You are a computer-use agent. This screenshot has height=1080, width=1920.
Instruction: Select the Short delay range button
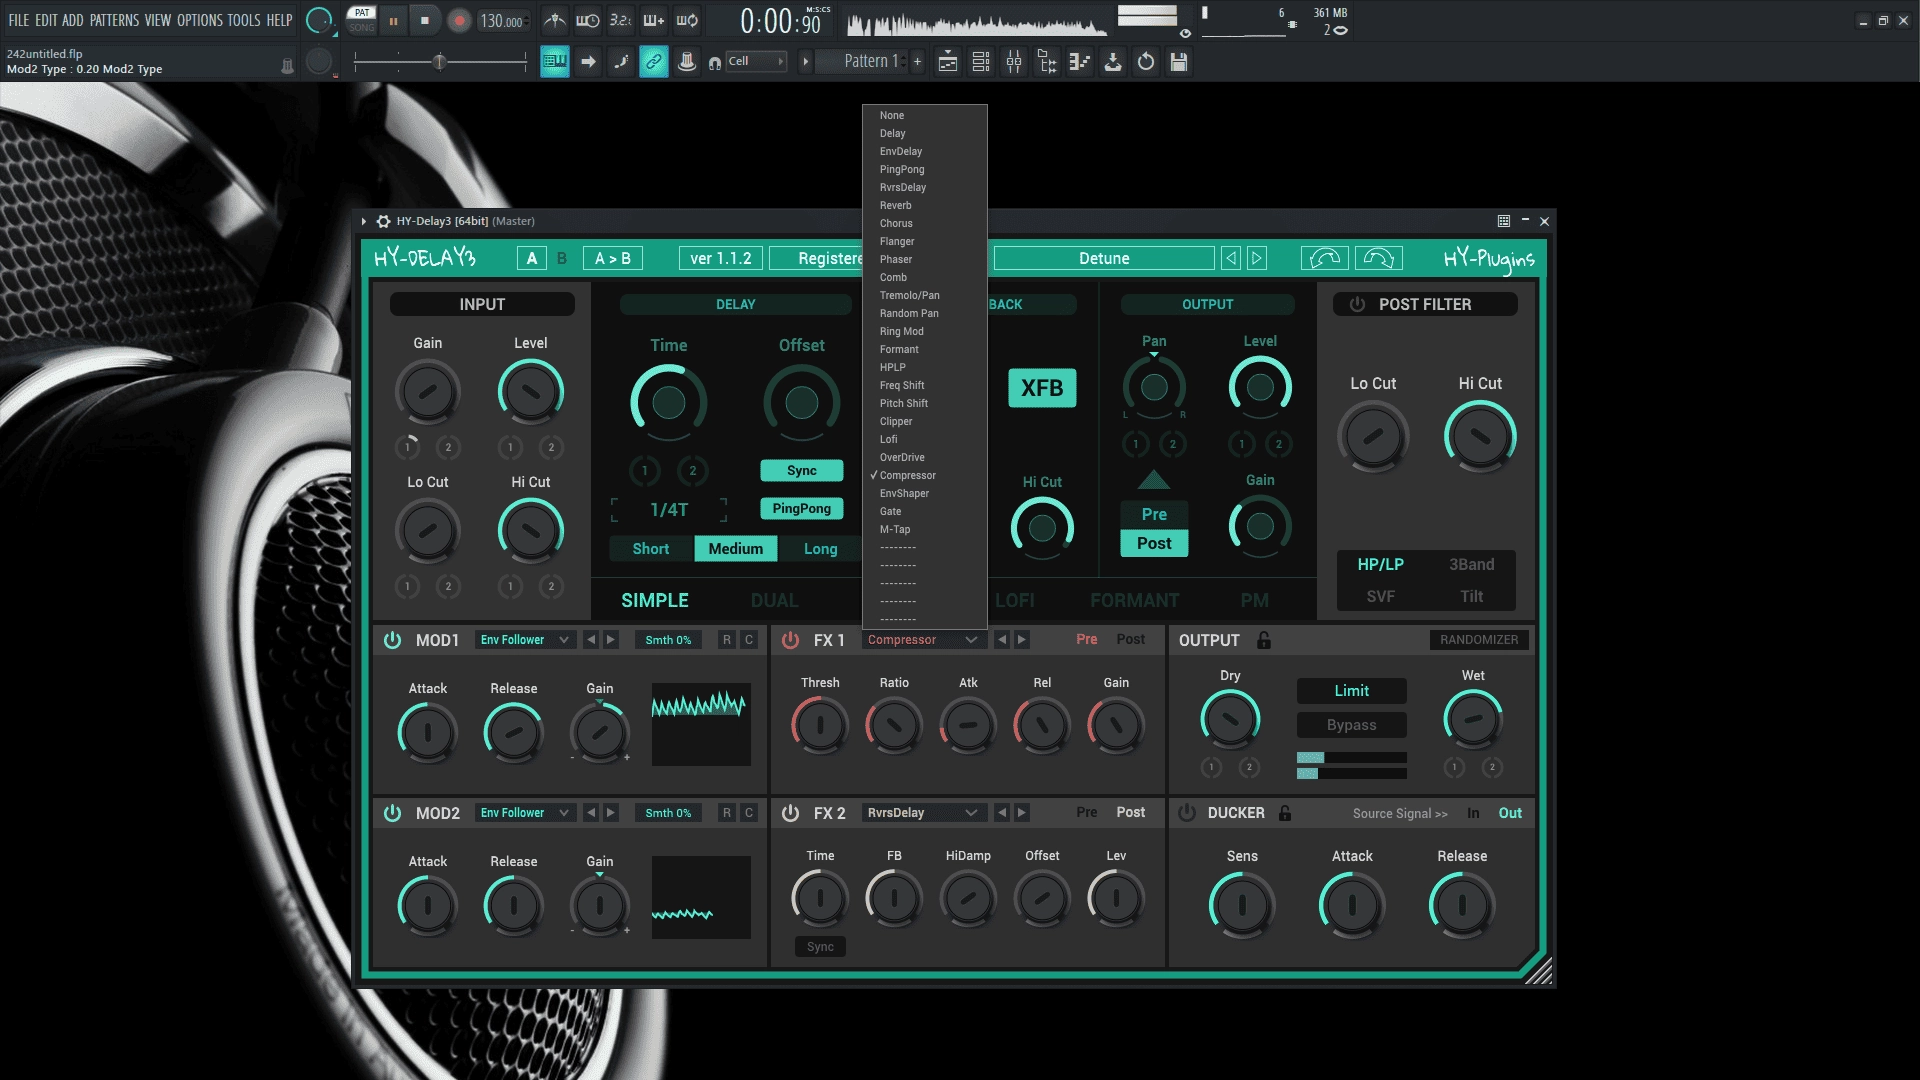tap(650, 549)
